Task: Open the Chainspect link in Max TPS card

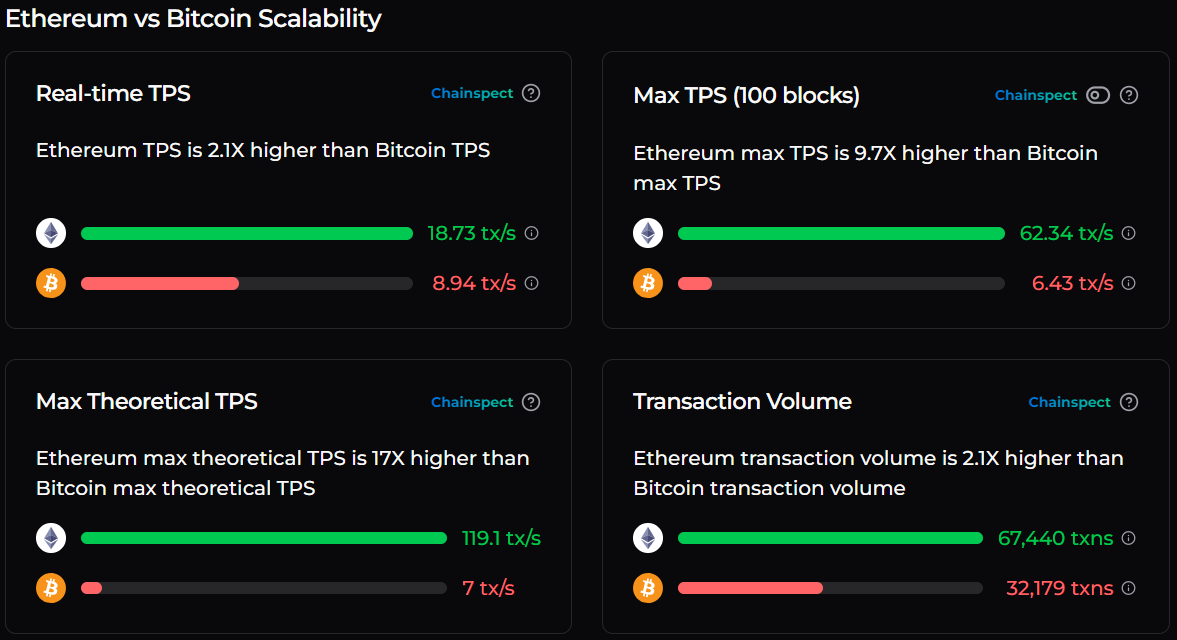Action: 1036,95
